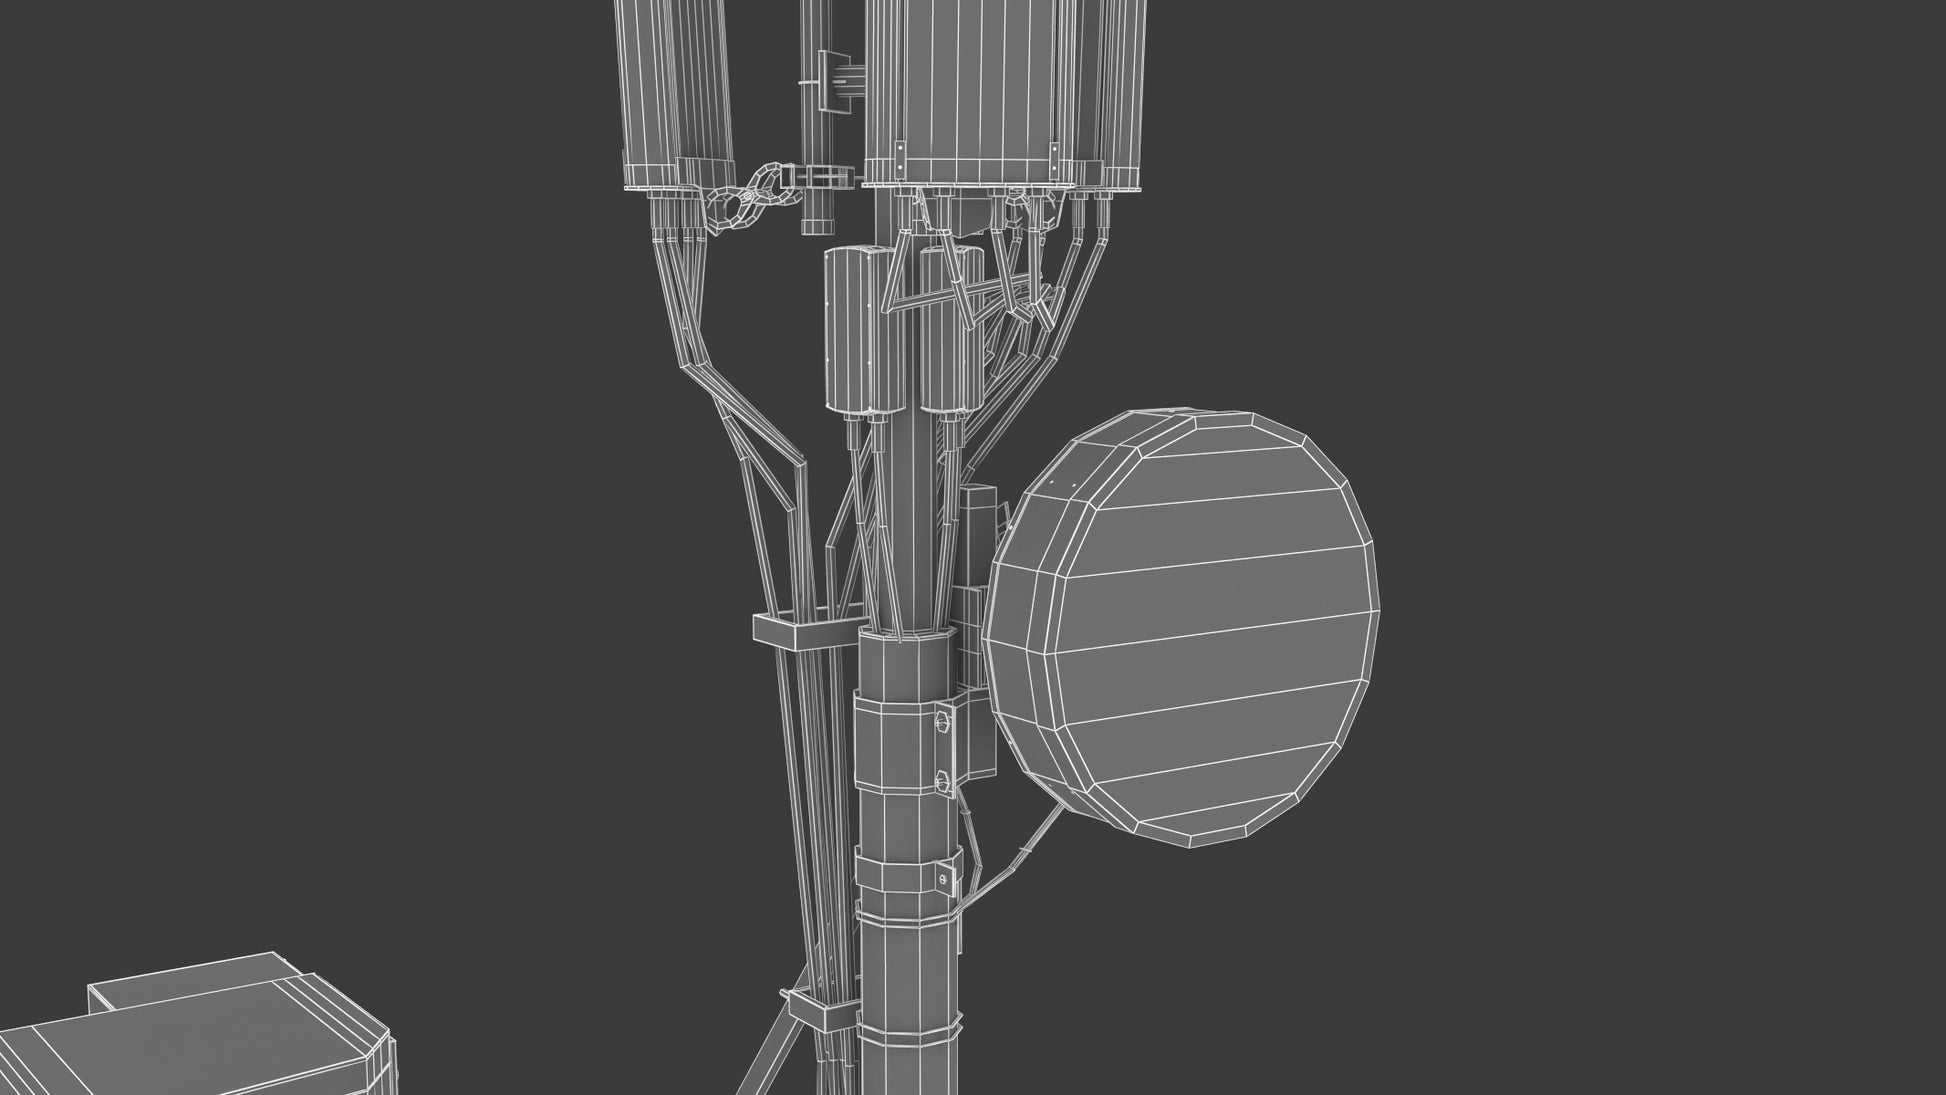Viewport: 1946px width, 1095px height.
Task: Click the lower cable clamp near pole base
Action: (808, 1010)
